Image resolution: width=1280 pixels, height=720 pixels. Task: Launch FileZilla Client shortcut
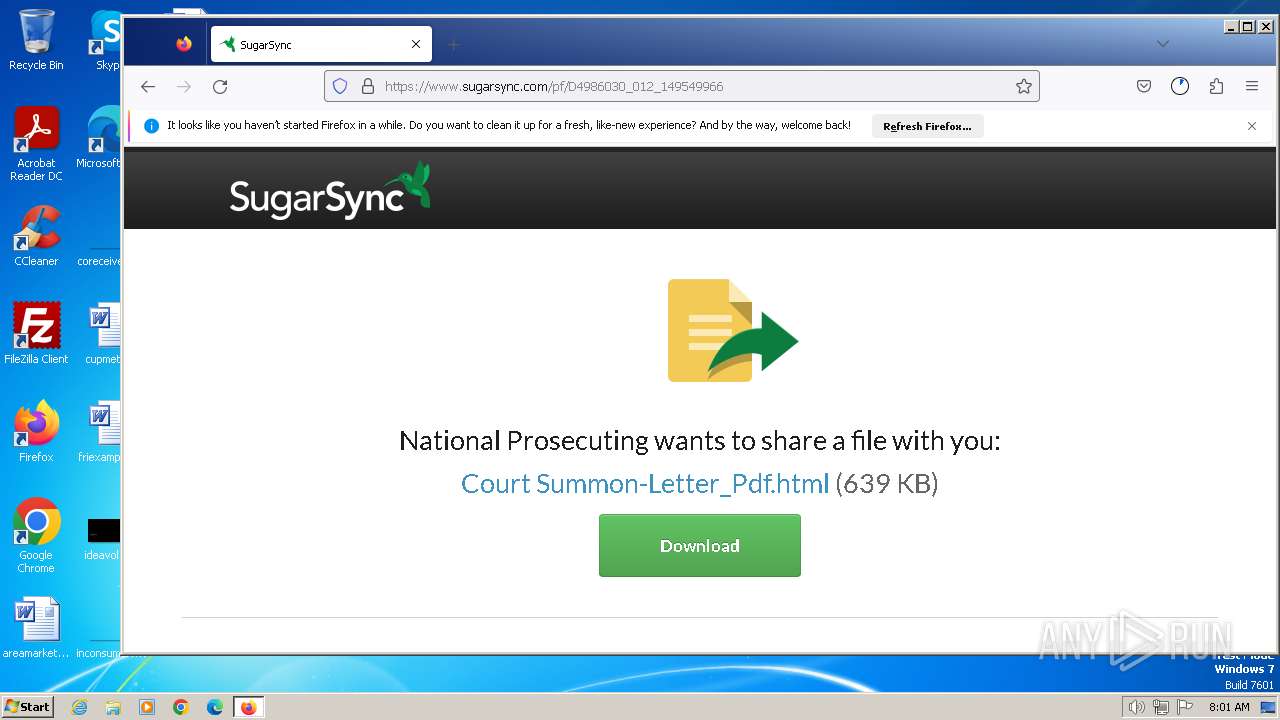(x=36, y=334)
